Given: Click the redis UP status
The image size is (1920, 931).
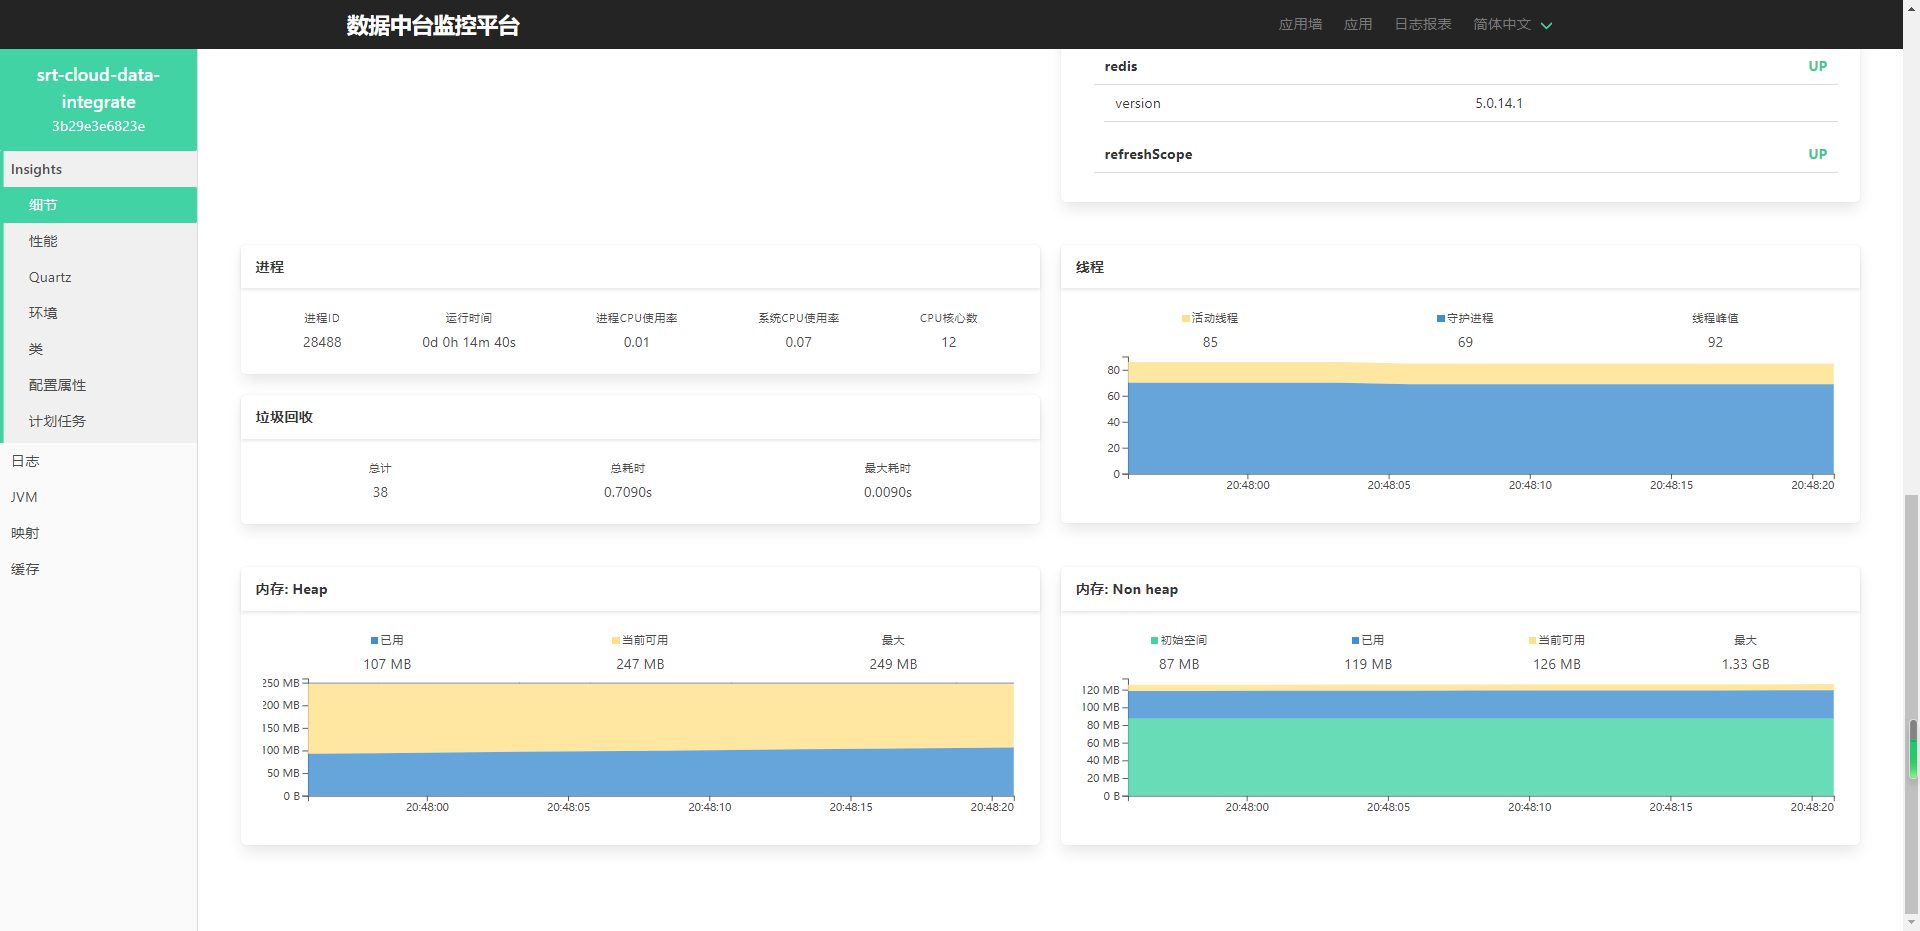Looking at the screenshot, I should click(1817, 66).
